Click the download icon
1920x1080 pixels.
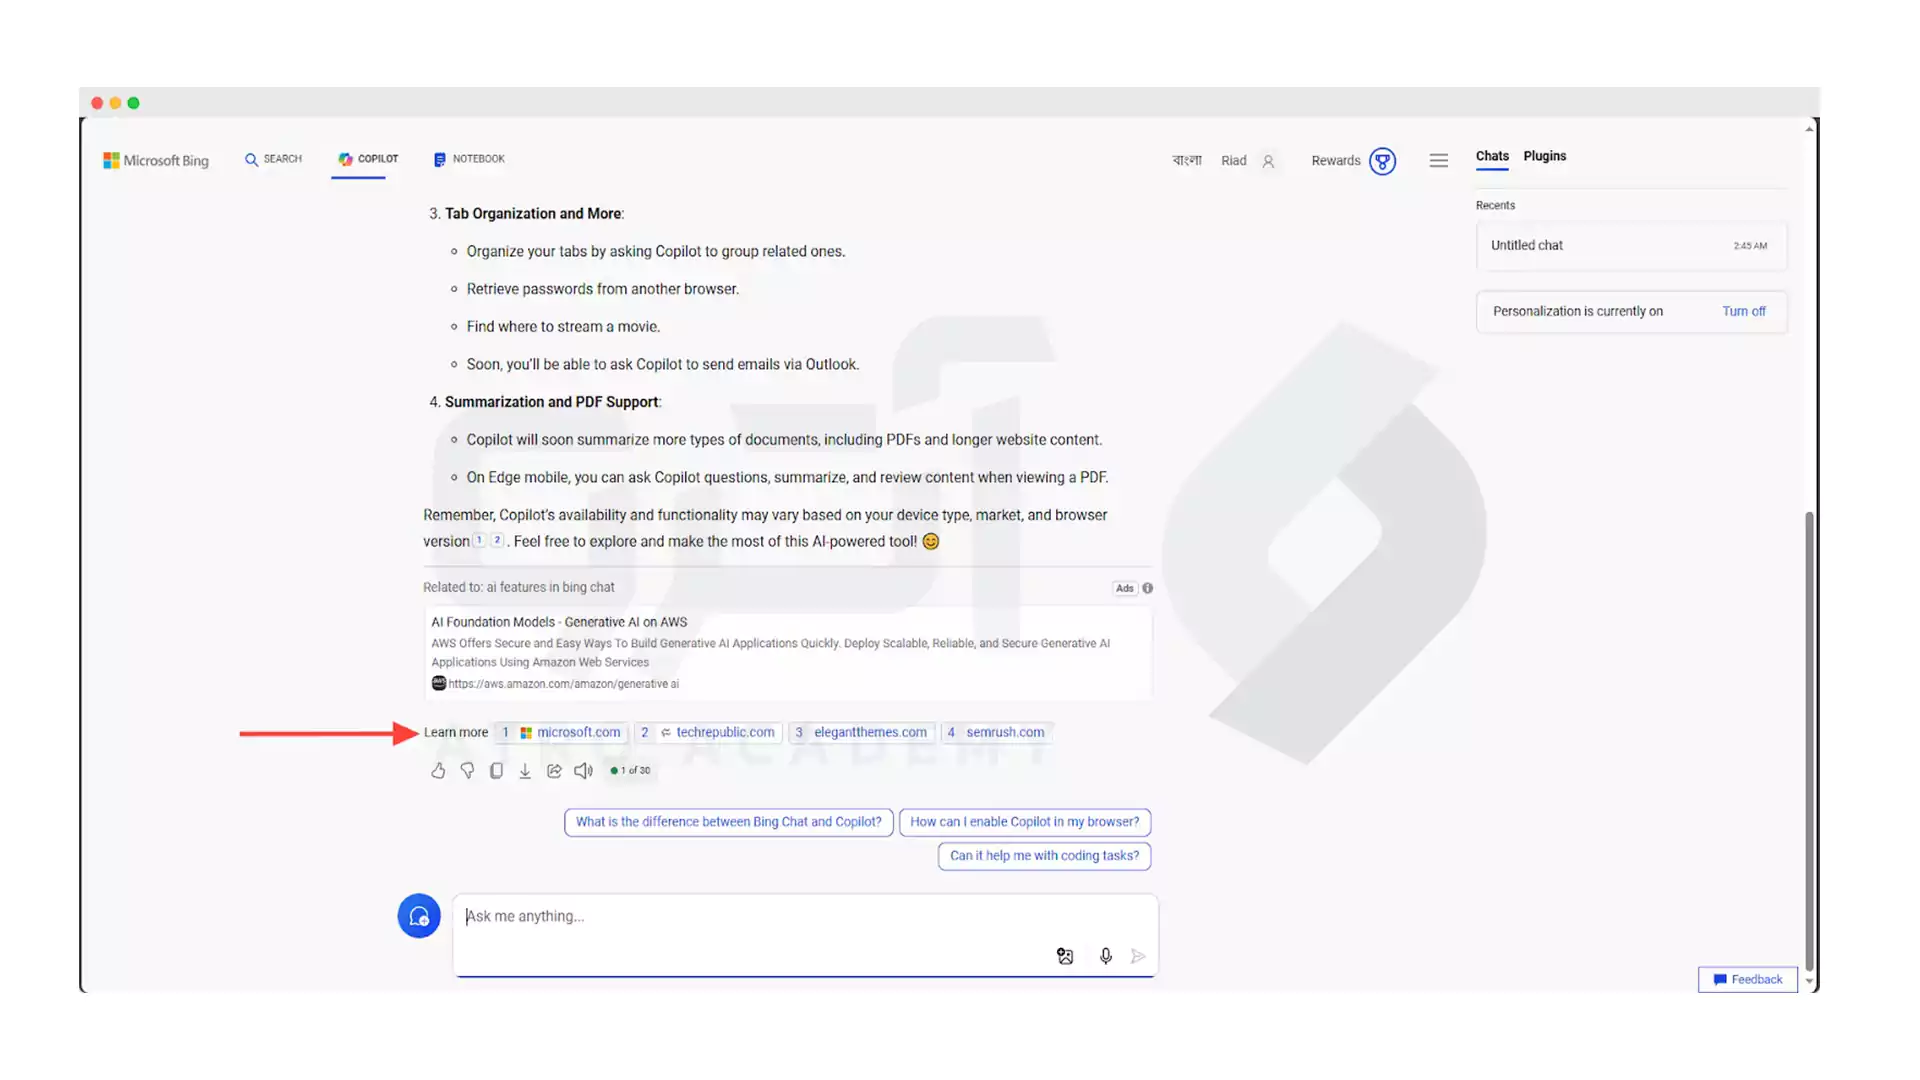coord(525,770)
